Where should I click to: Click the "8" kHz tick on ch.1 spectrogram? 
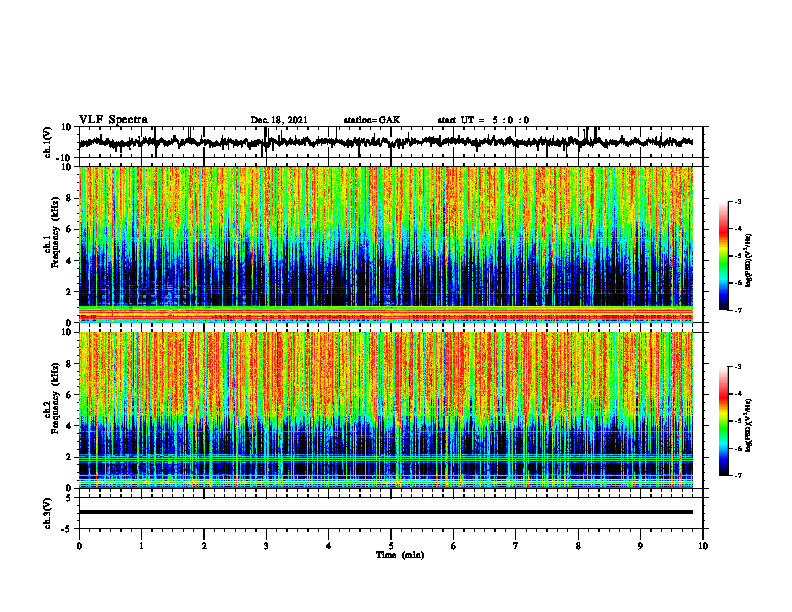(69, 198)
